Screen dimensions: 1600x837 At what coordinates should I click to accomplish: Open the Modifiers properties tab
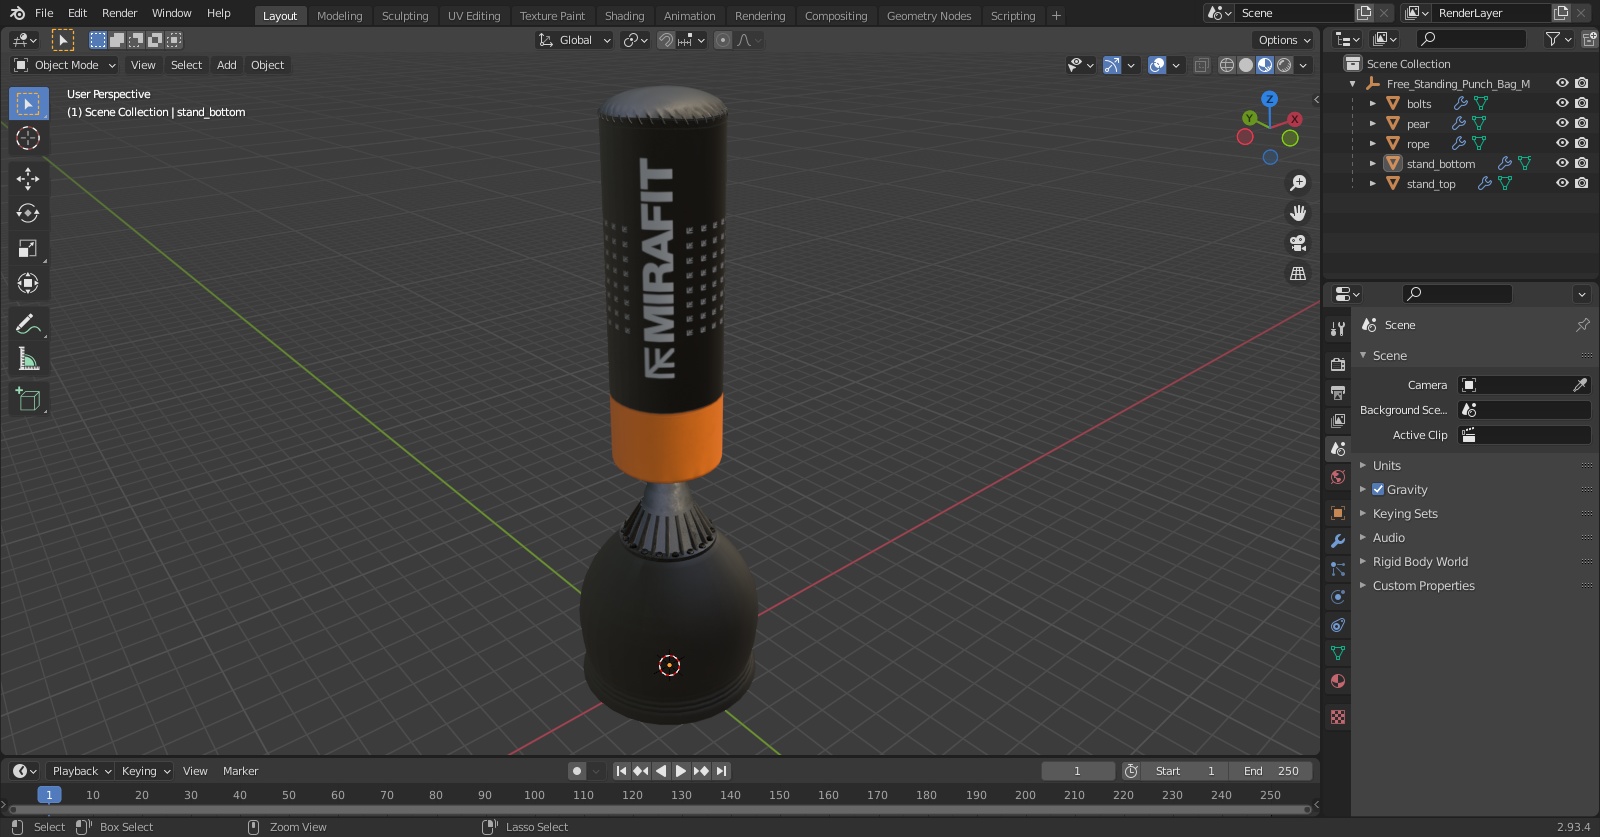click(x=1338, y=541)
